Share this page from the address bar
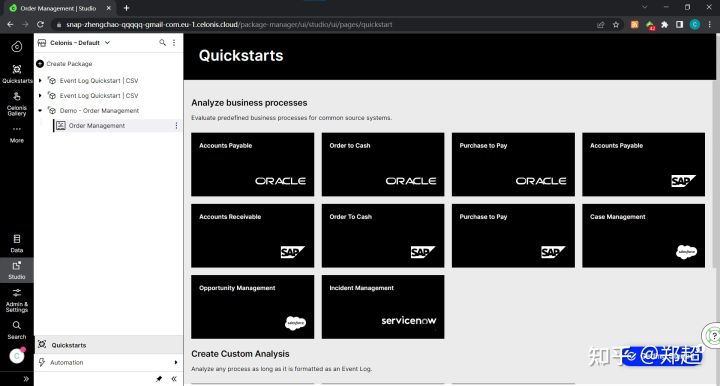This screenshot has height=386, width=720. (x=600, y=25)
